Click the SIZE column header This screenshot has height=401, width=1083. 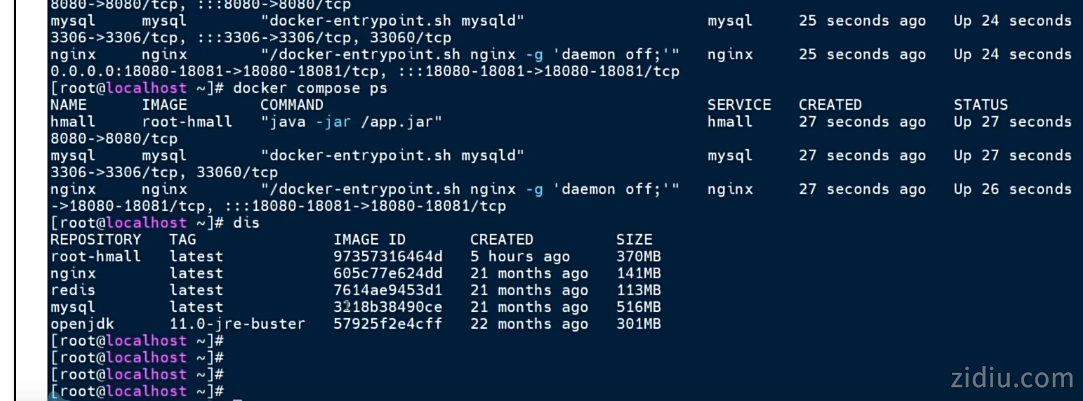coord(634,240)
